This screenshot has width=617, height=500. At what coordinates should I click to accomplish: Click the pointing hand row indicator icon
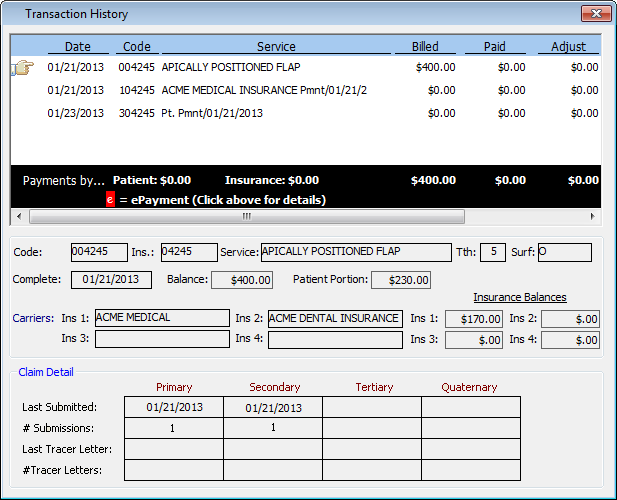click(22, 68)
